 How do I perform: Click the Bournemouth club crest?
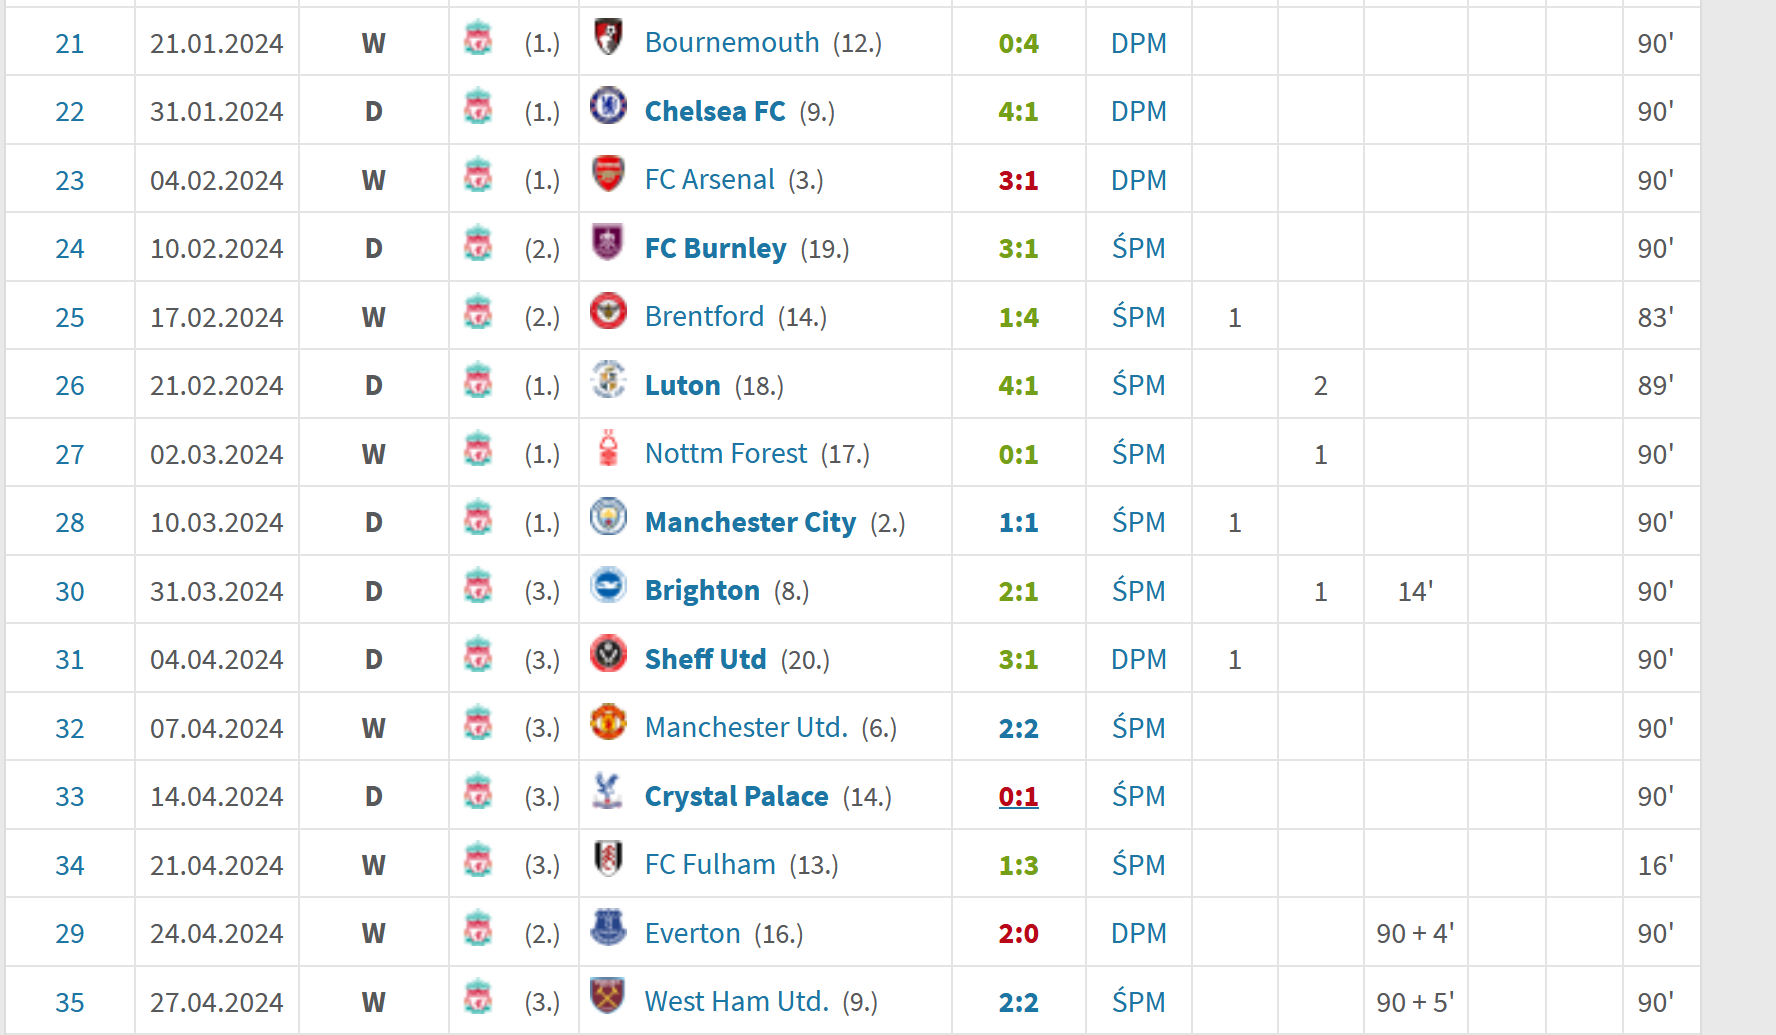(x=608, y=37)
